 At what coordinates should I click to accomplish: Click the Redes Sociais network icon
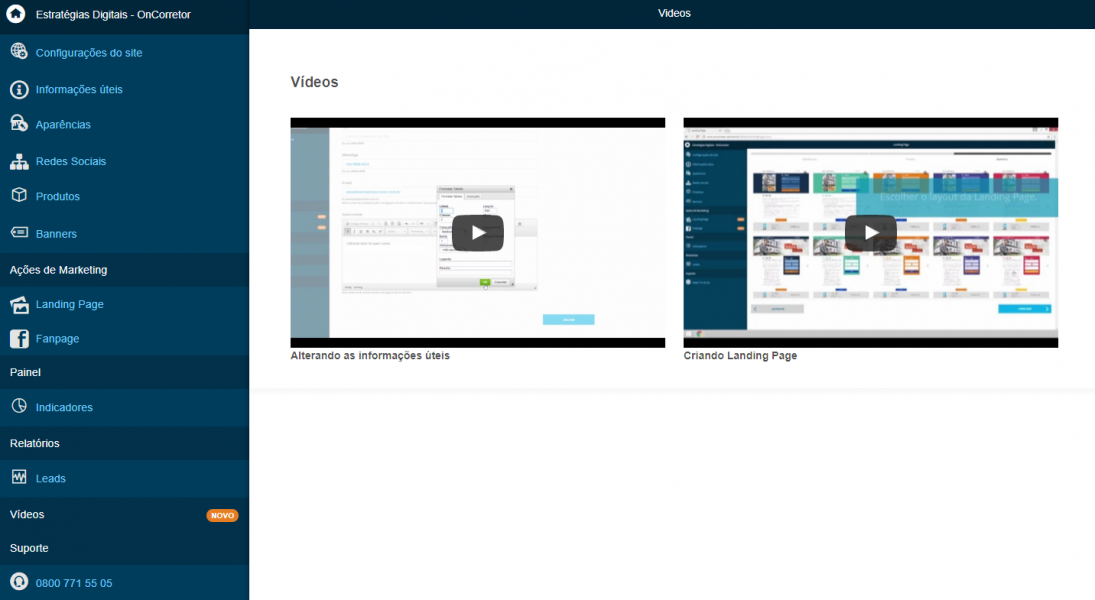(19, 161)
